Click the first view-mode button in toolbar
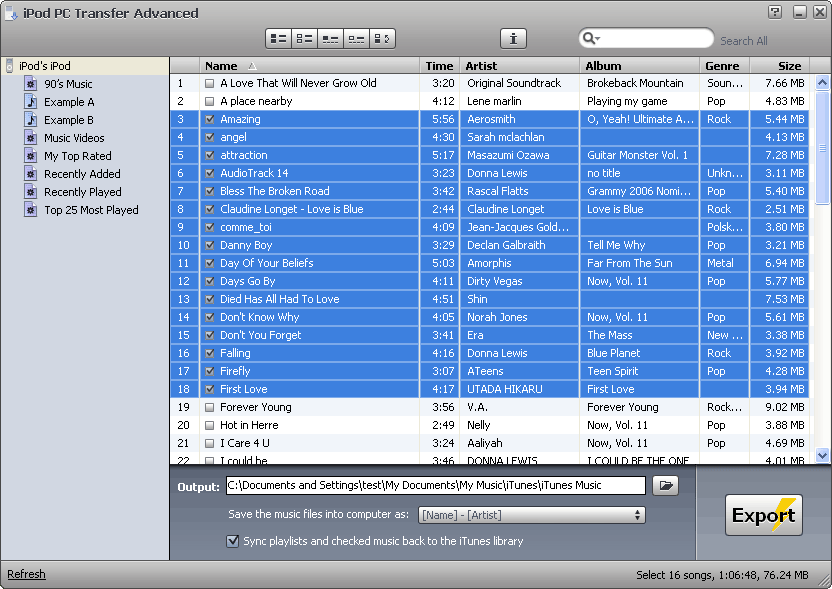Image resolution: width=832 pixels, height=589 pixels. click(278, 39)
